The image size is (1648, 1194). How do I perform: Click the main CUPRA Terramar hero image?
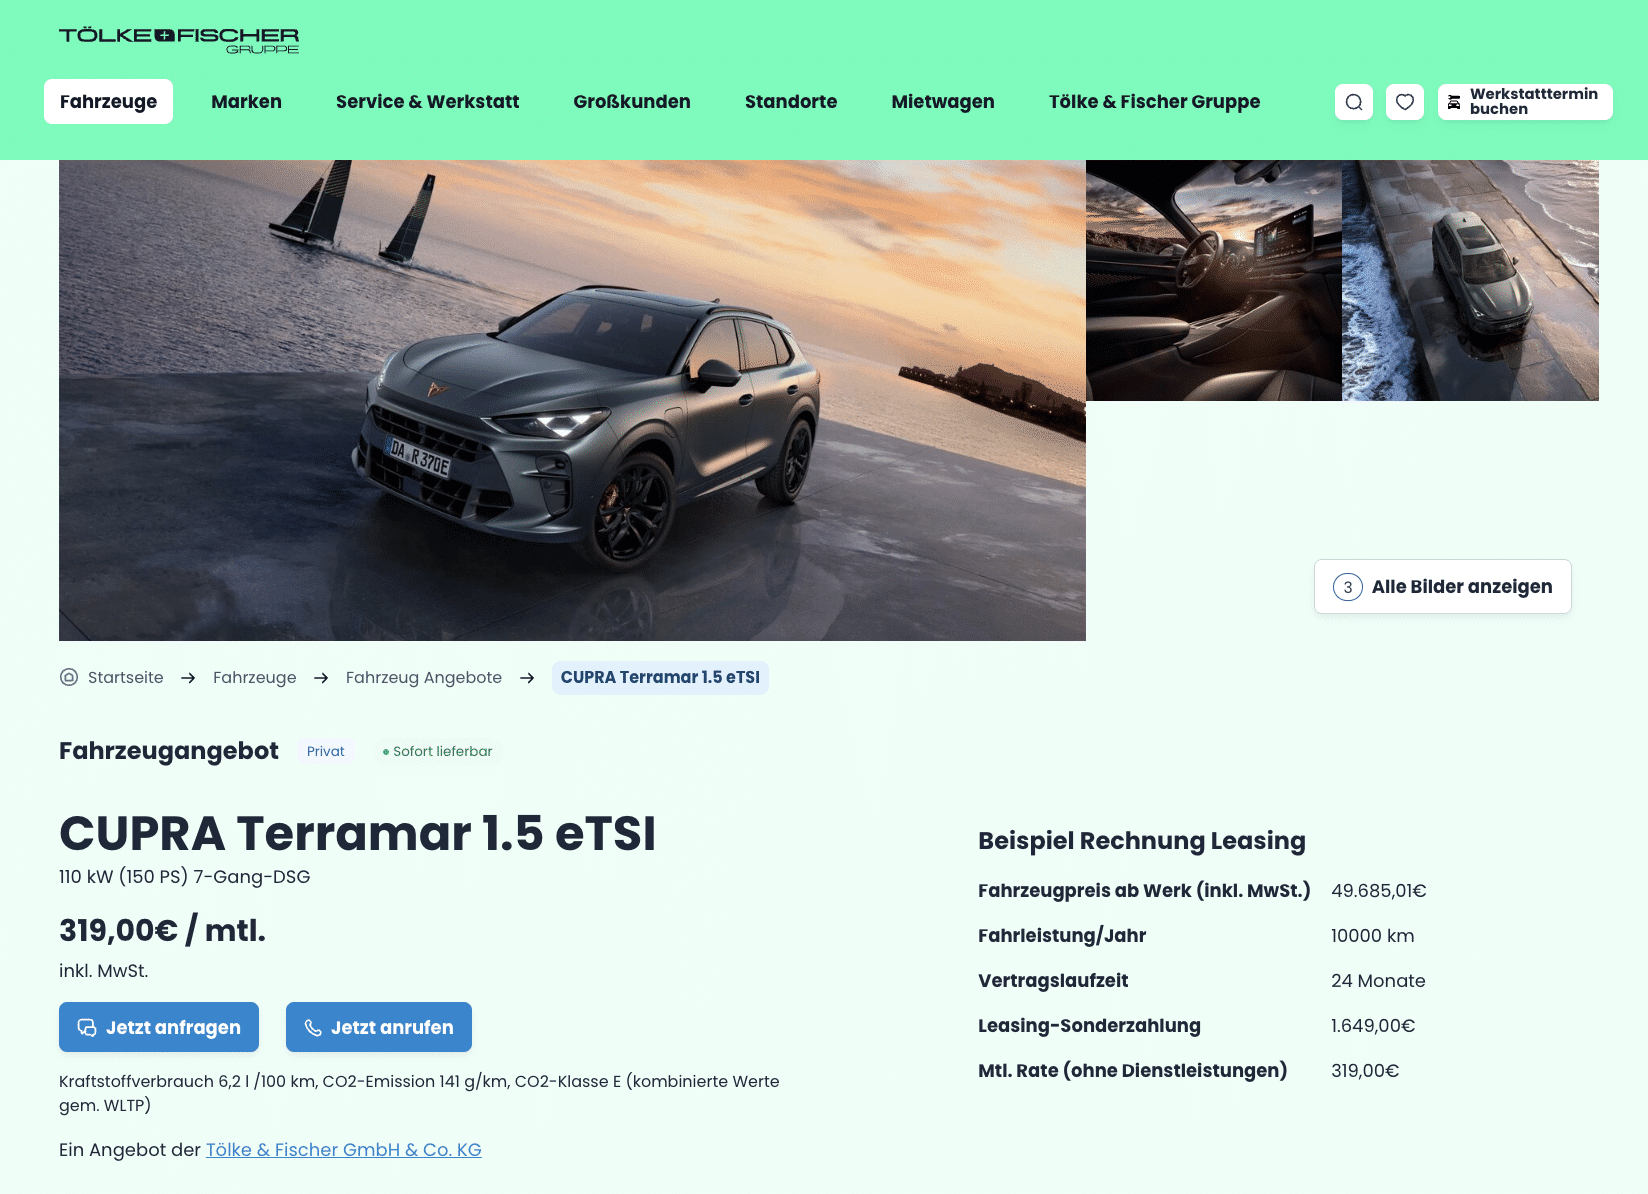tap(572, 400)
